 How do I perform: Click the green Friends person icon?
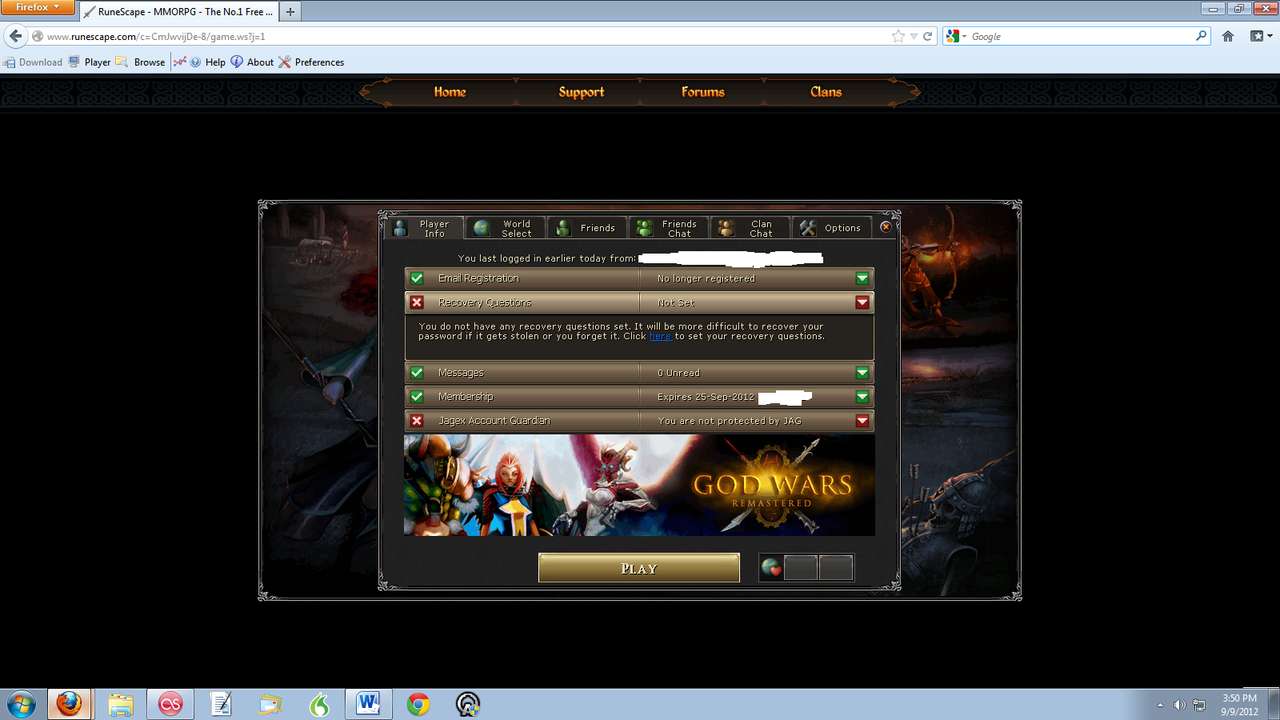pyautogui.click(x=563, y=228)
